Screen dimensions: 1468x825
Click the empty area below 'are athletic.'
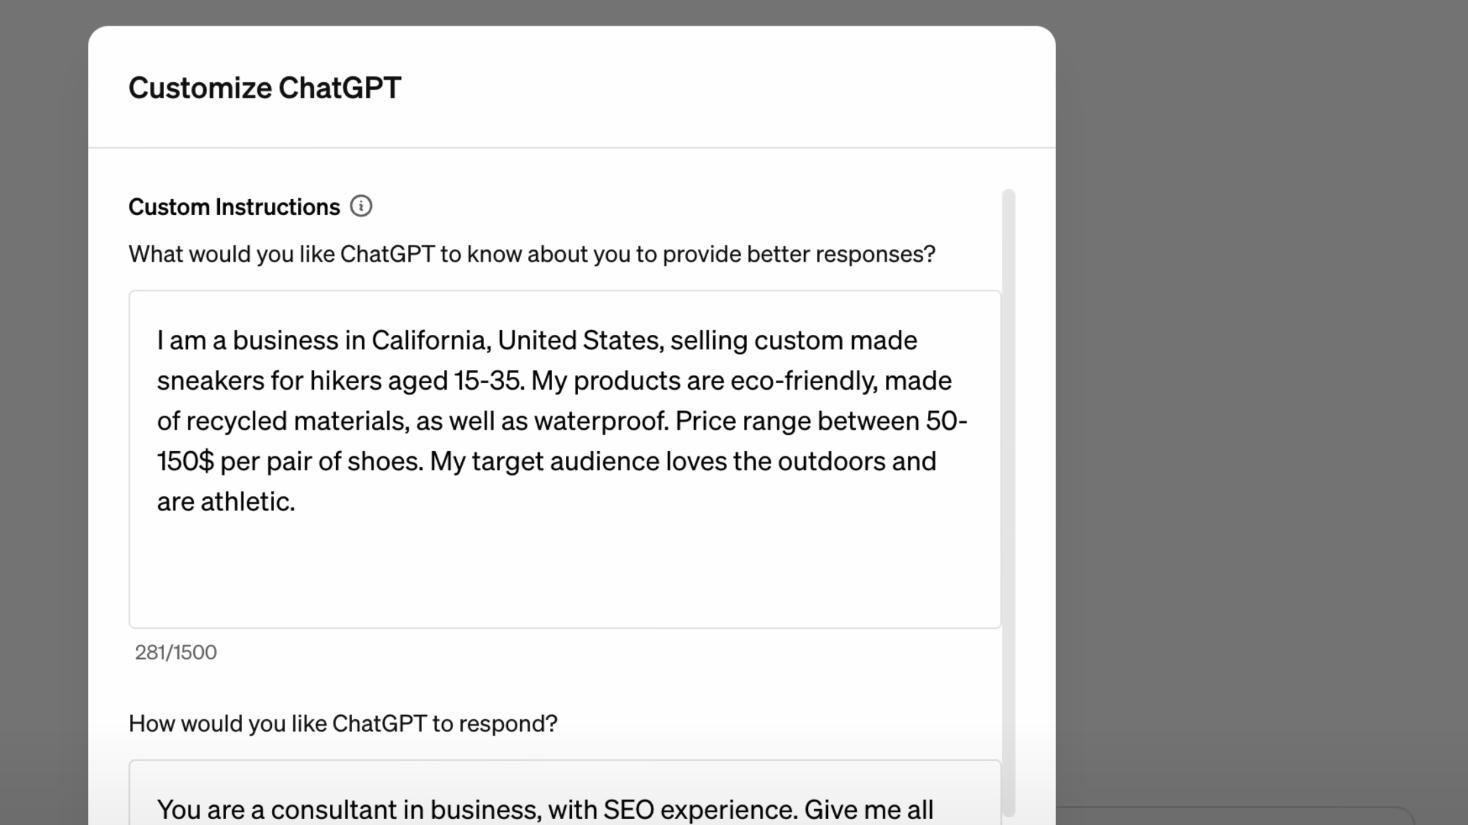[x=564, y=575]
